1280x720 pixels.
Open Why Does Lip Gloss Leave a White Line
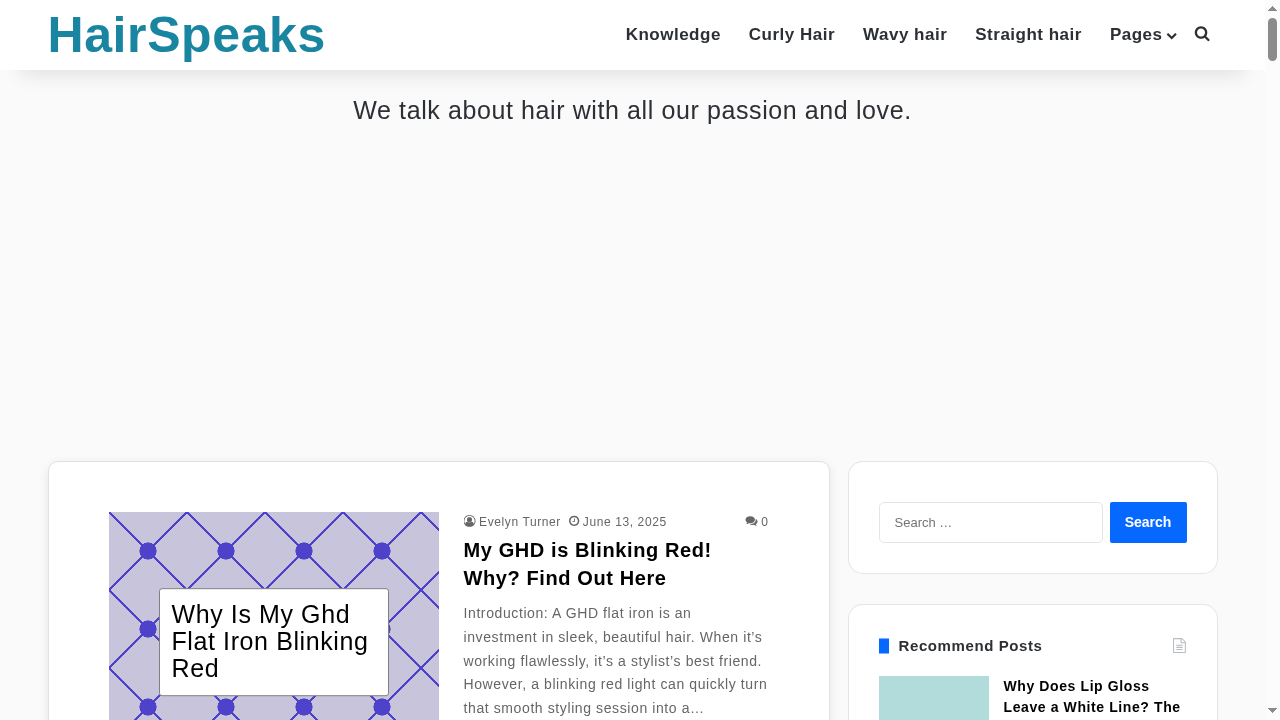(1093, 696)
